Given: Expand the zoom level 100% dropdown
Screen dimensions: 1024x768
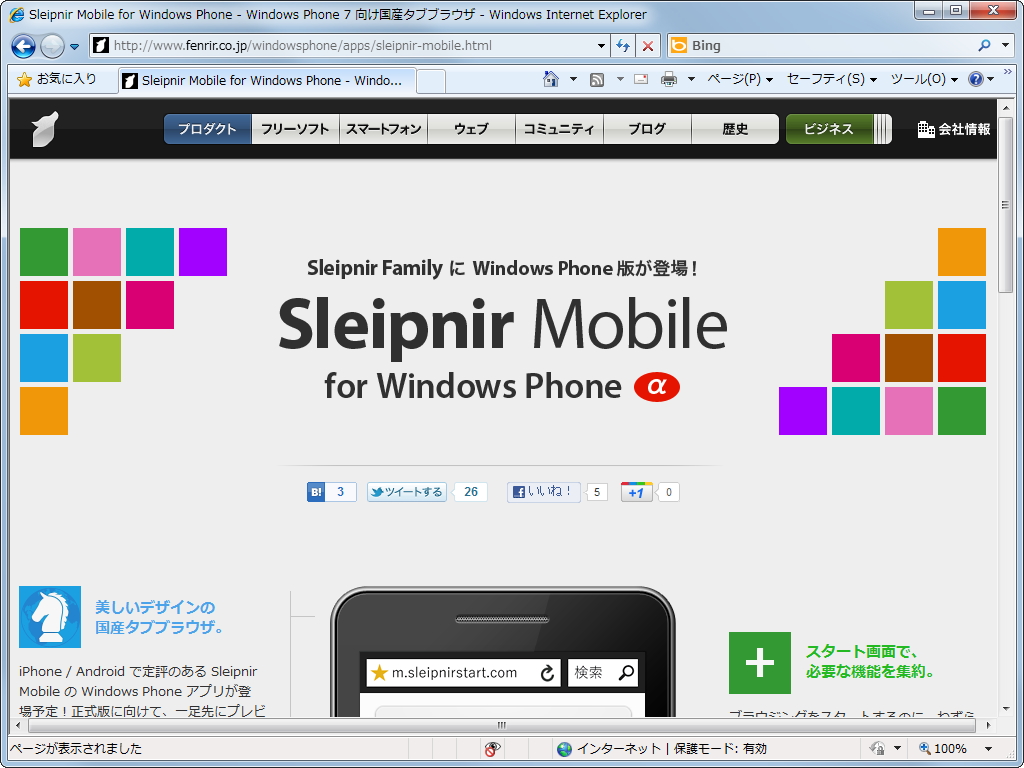Looking at the screenshot, I should click(988, 748).
